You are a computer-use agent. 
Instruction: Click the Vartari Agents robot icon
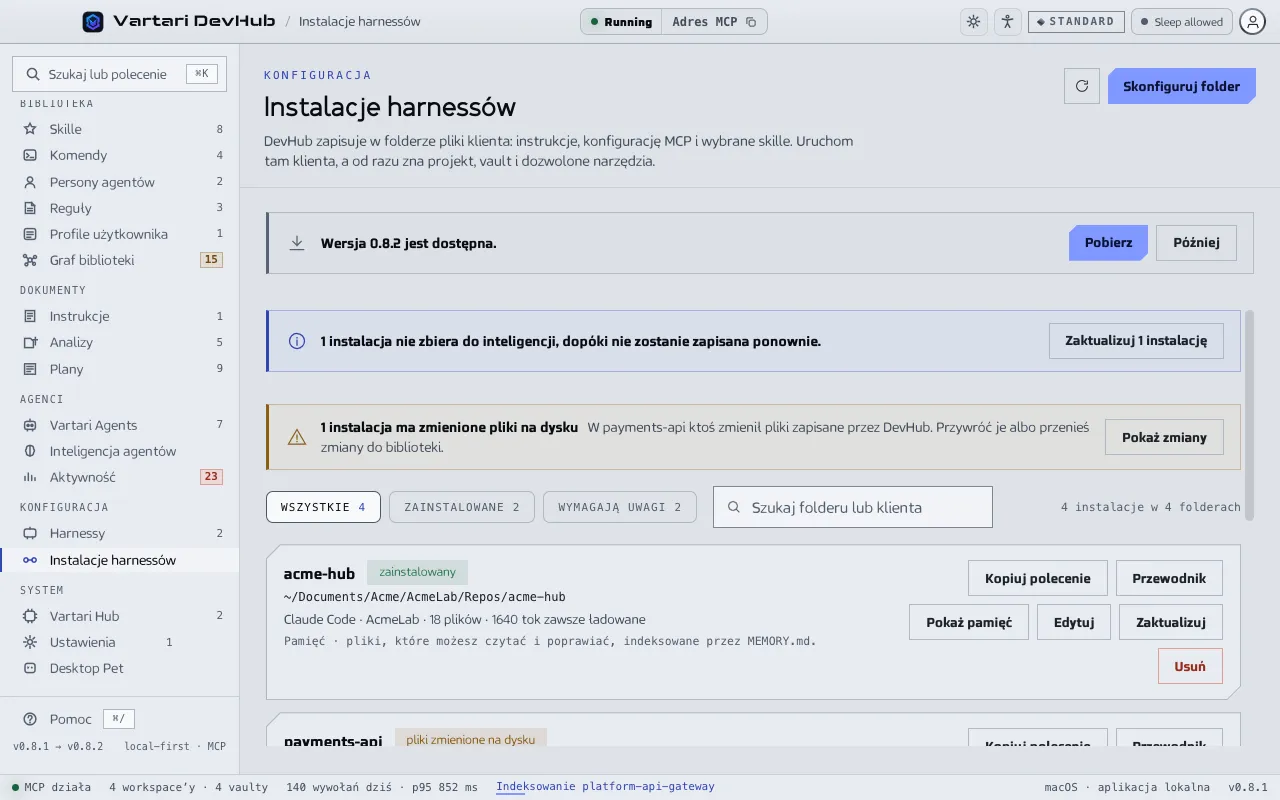[30, 425]
